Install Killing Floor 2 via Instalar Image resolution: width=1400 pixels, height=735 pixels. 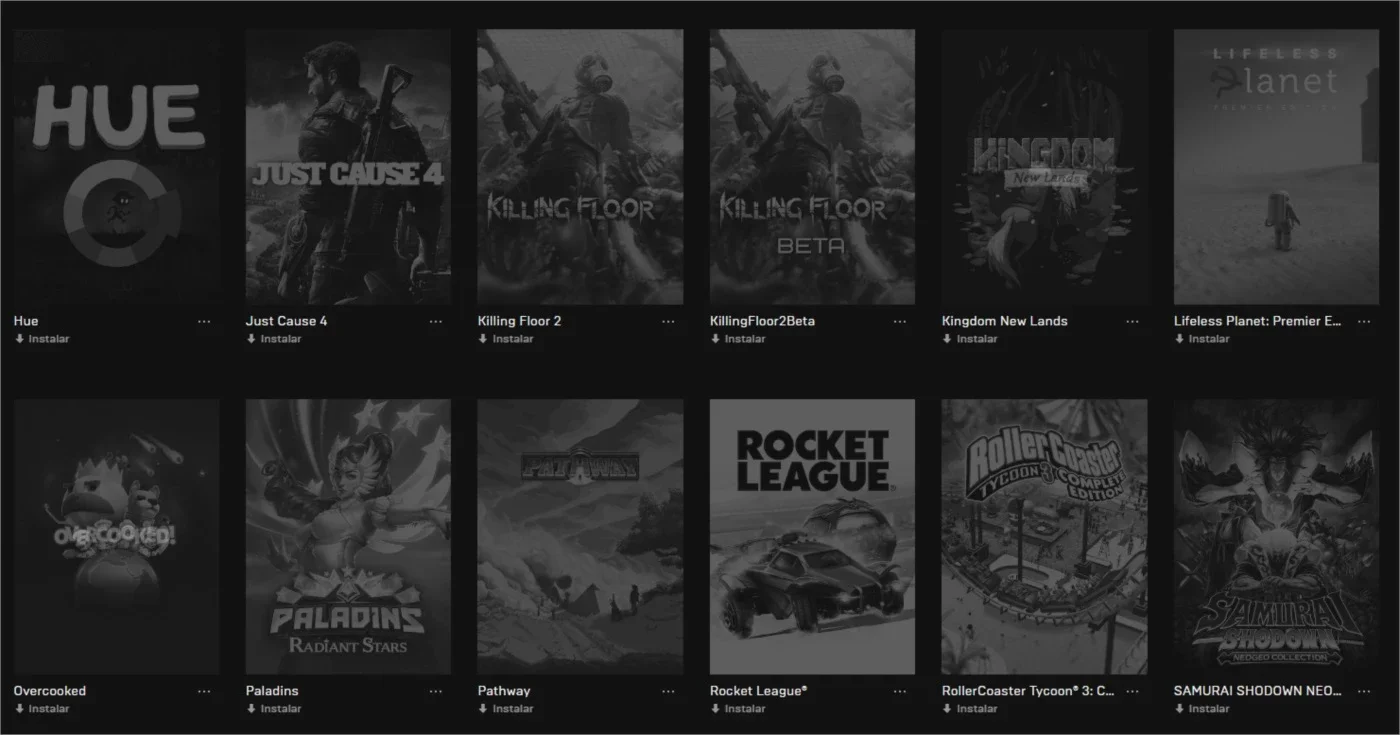point(506,339)
